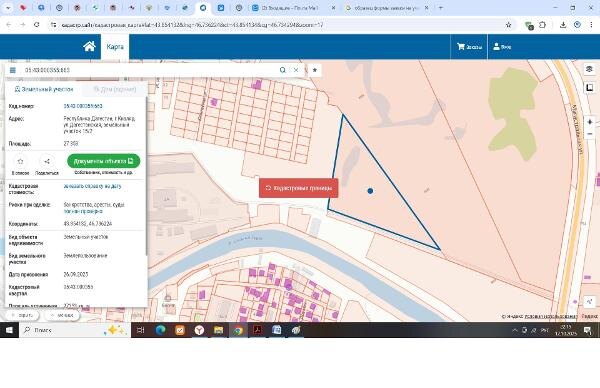The height and width of the screenshot is (388, 600).
Task: Click the cadastral number search input
Action: point(149,70)
